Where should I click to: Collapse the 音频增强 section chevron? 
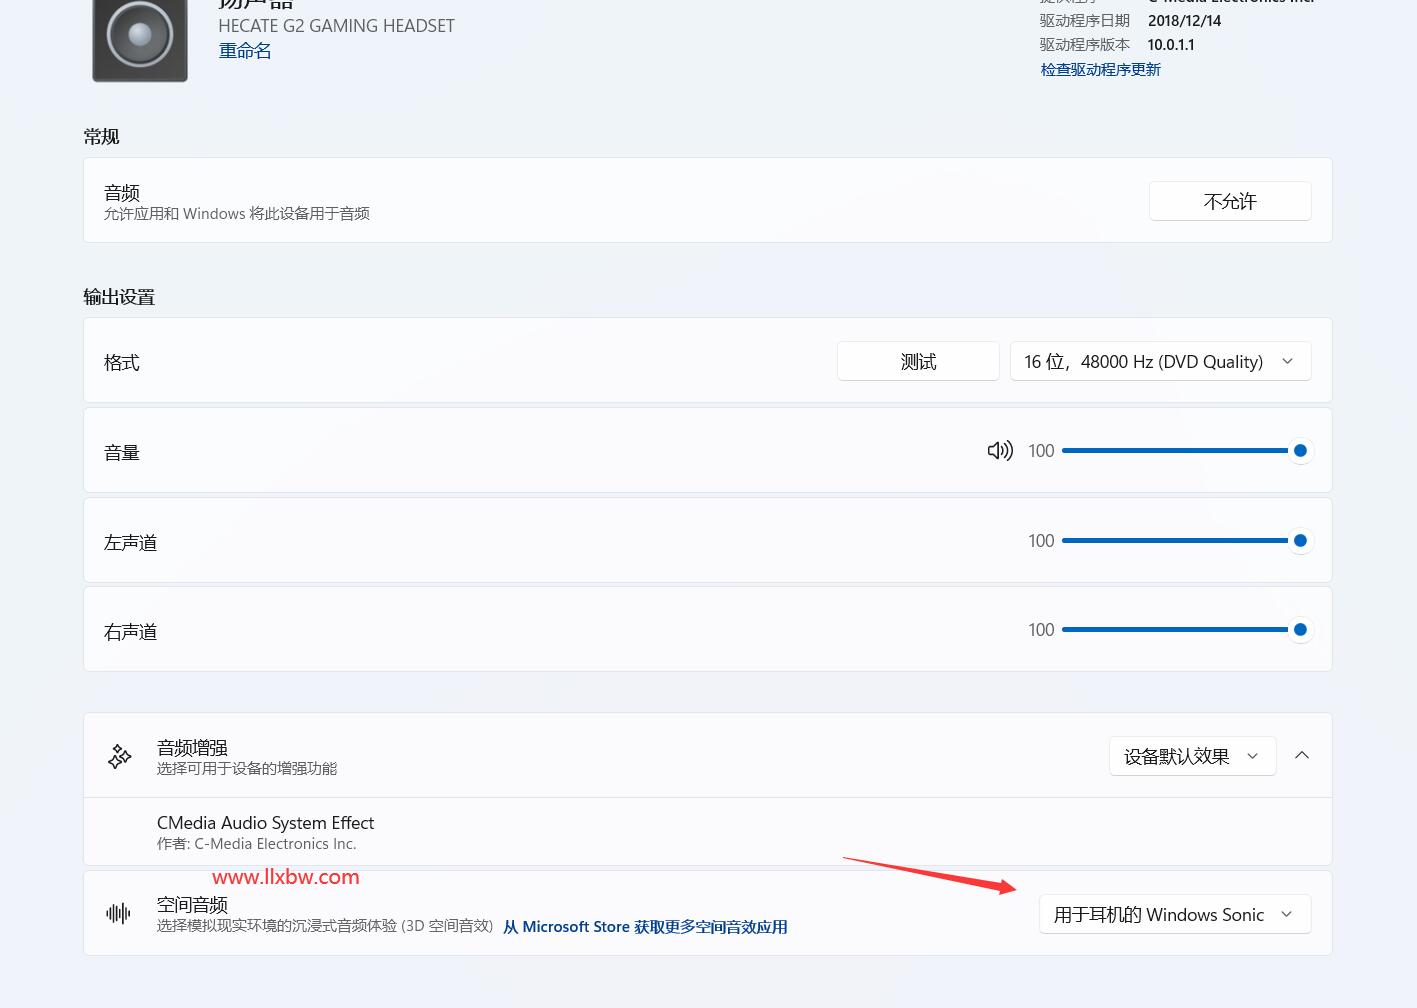click(x=1301, y=755)
